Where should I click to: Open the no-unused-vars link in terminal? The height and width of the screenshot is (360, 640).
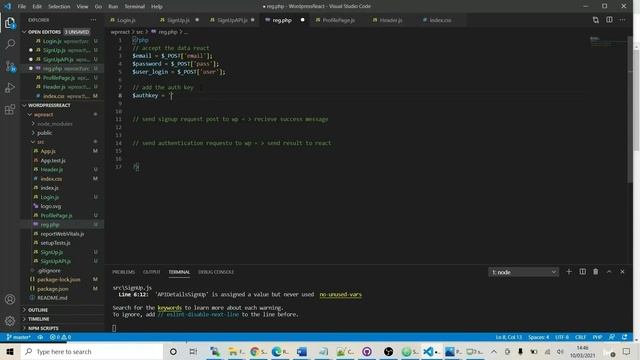tap(340, 294)
